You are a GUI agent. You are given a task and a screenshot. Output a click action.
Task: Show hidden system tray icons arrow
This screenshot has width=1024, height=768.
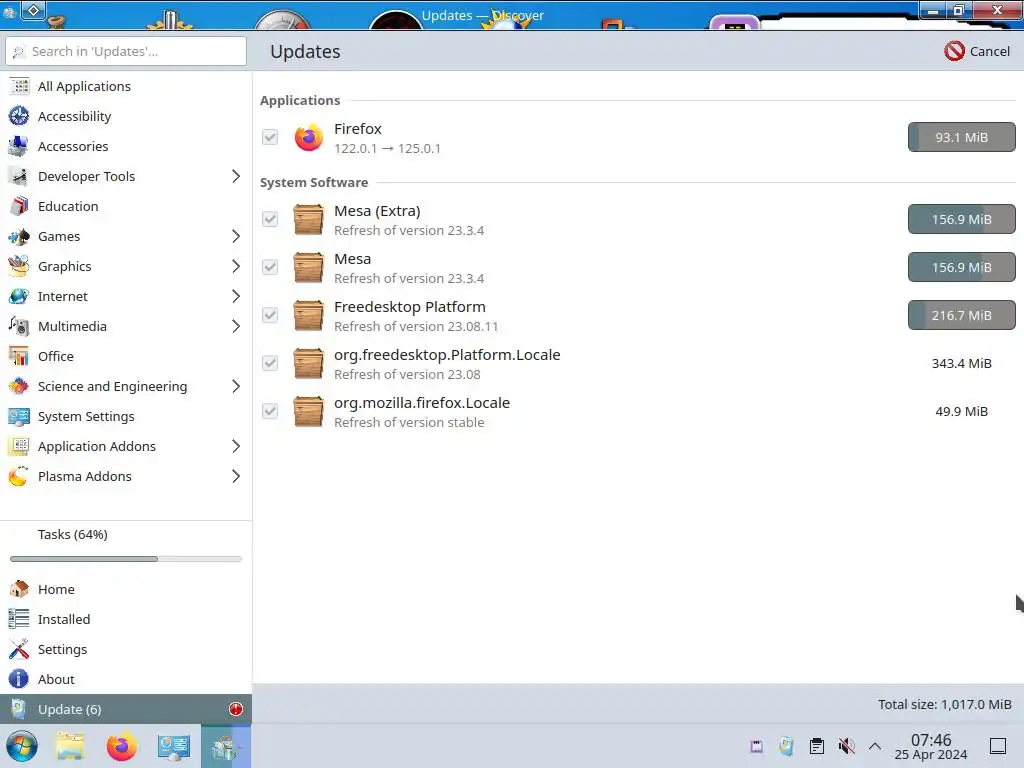pos(875,746)
